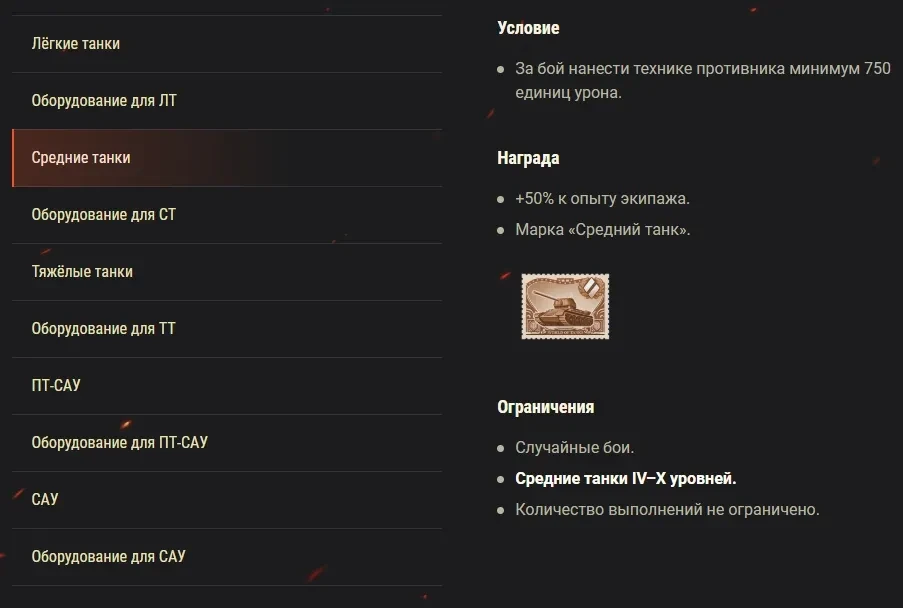903x608 pixels.
Task: Click the 750 damage condition text
Action: (688, 80)
